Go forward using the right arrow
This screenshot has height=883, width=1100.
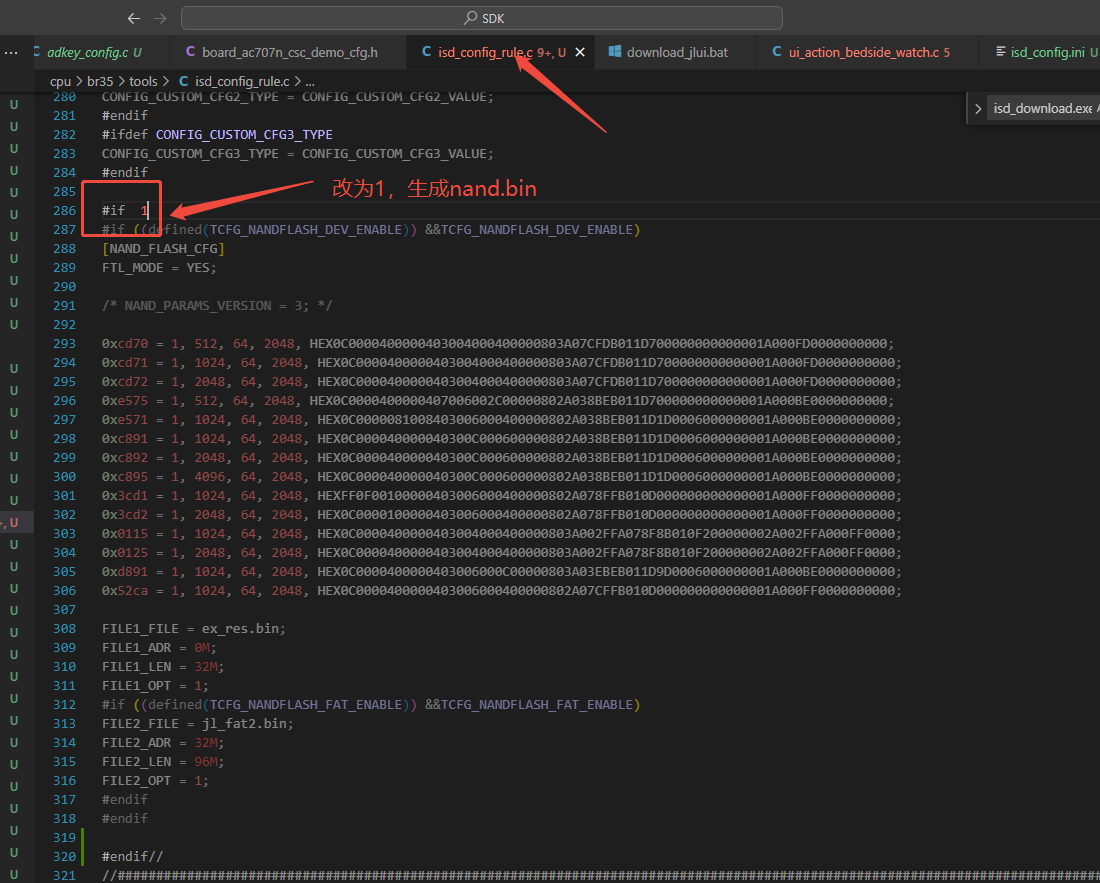click(x=160, y=18)
